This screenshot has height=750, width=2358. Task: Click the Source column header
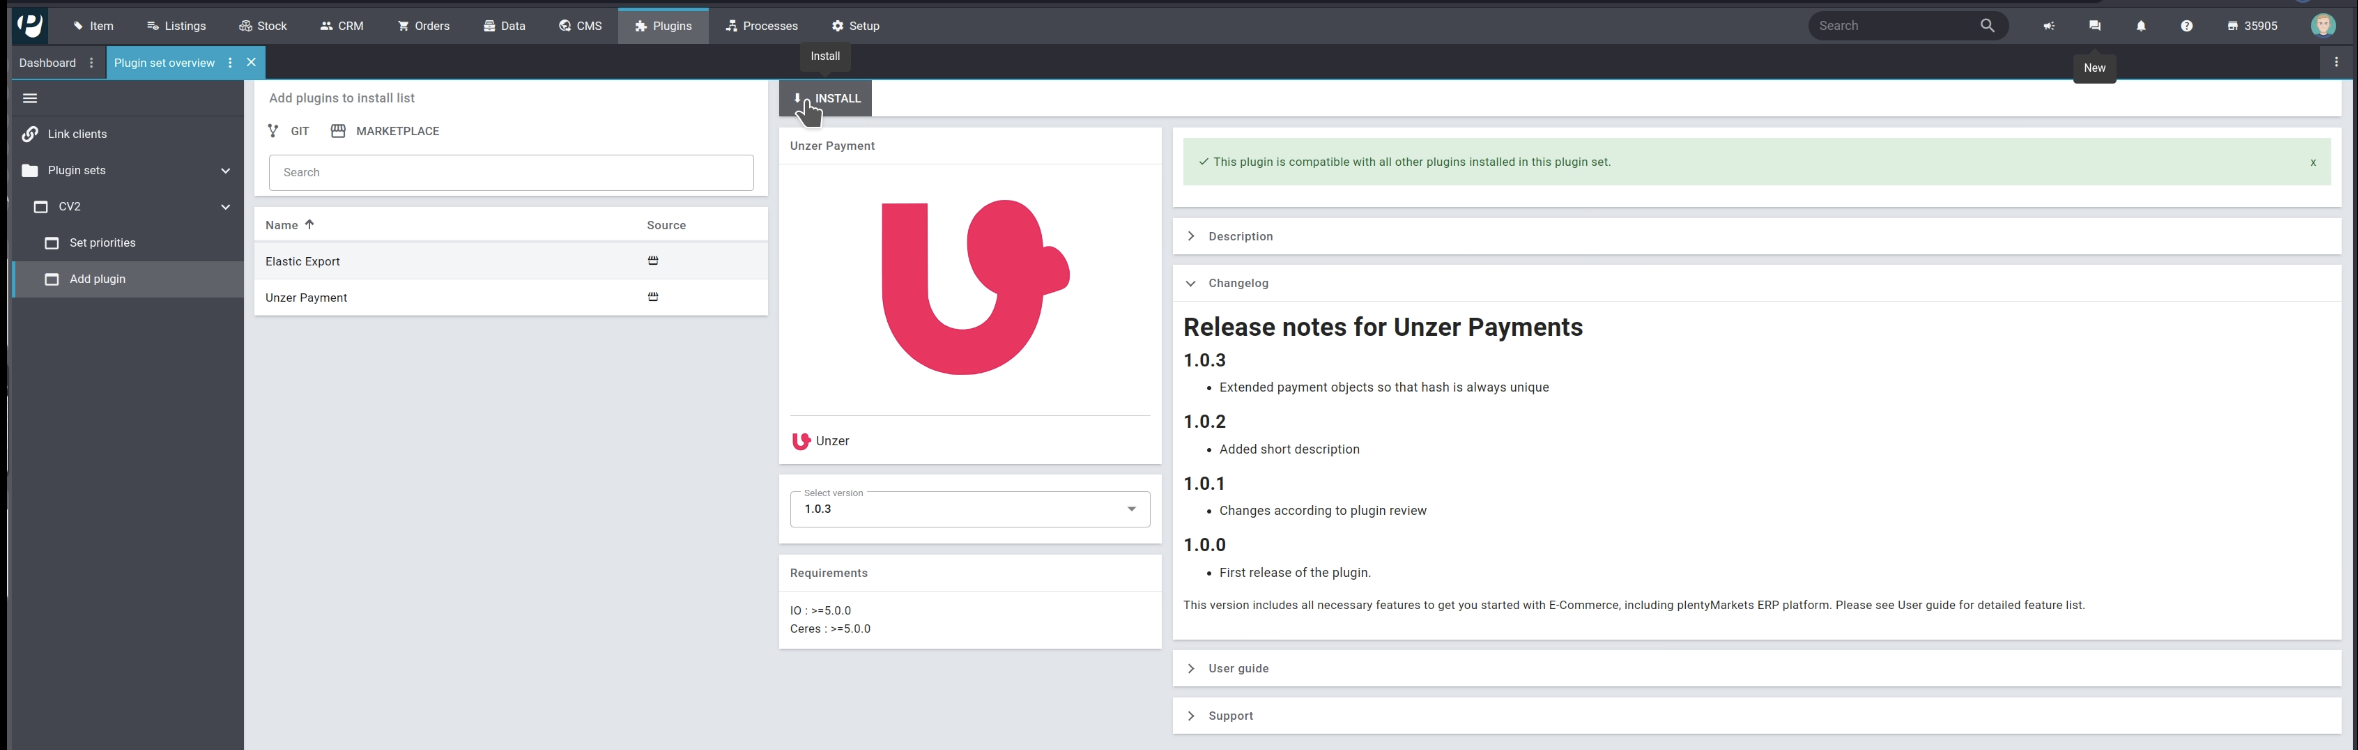[x=666, y=225]
